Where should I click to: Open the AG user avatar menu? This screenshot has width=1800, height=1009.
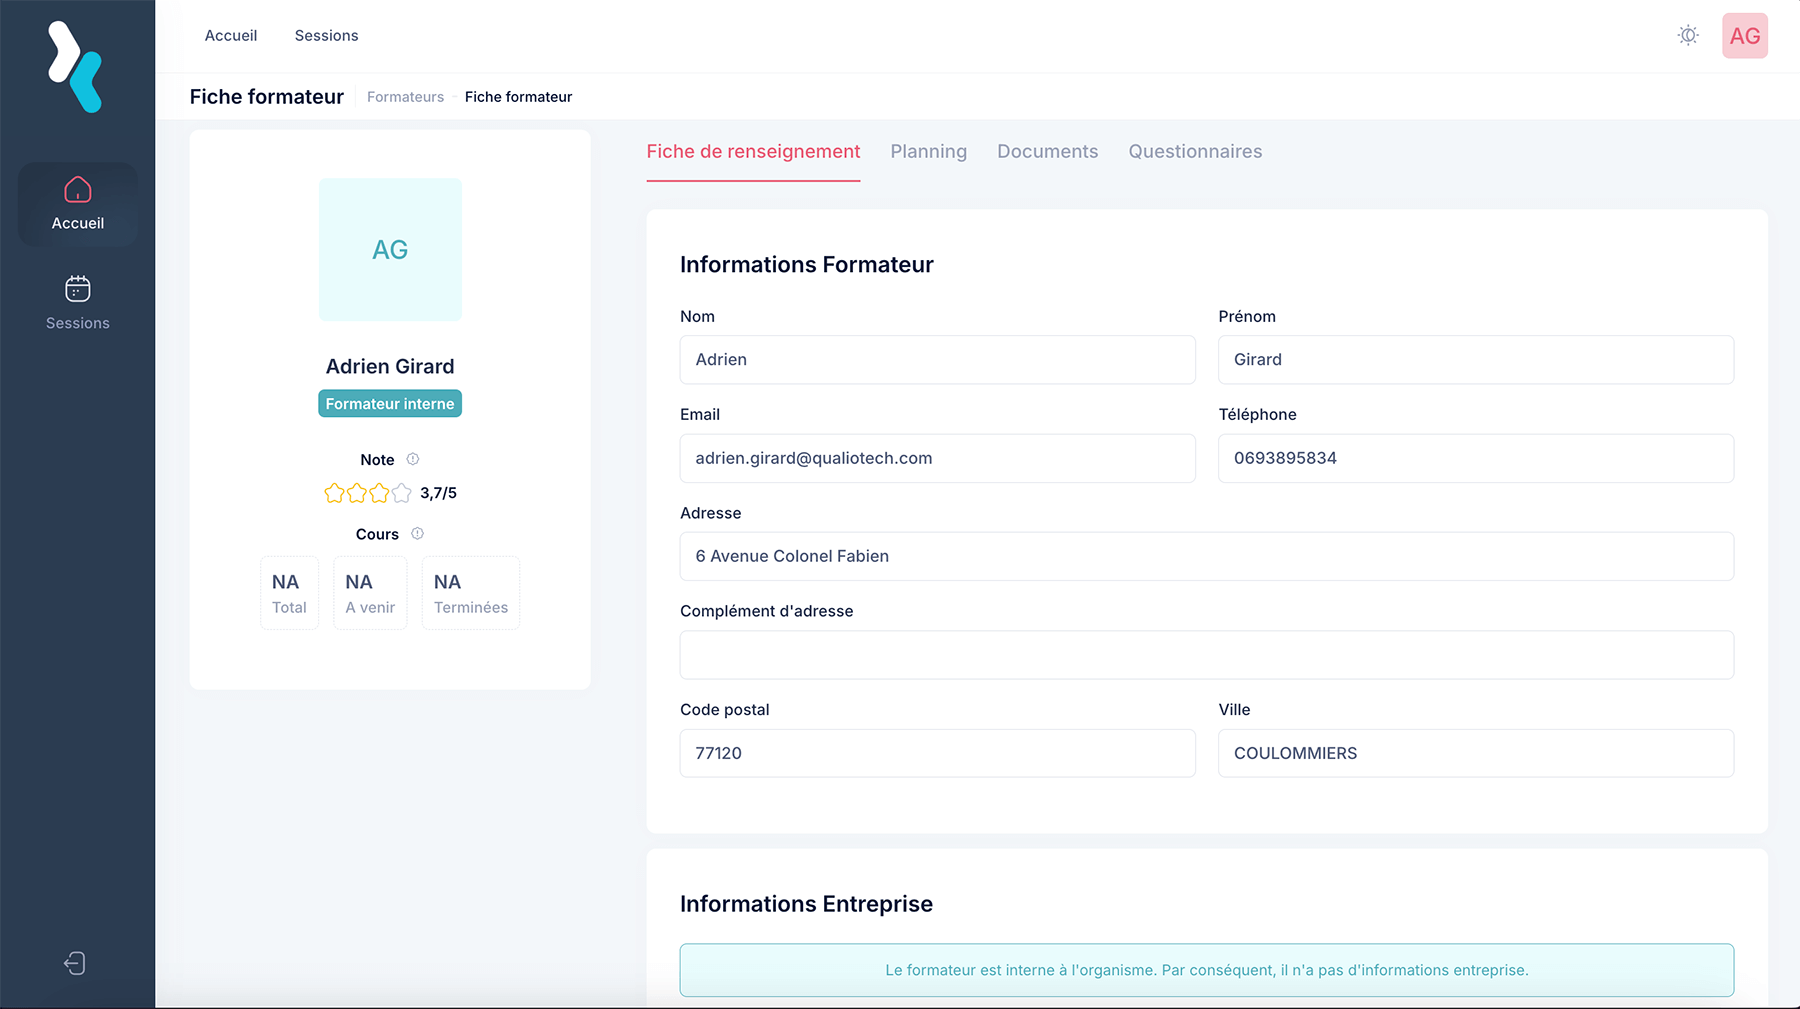(x=1744, y=36)
